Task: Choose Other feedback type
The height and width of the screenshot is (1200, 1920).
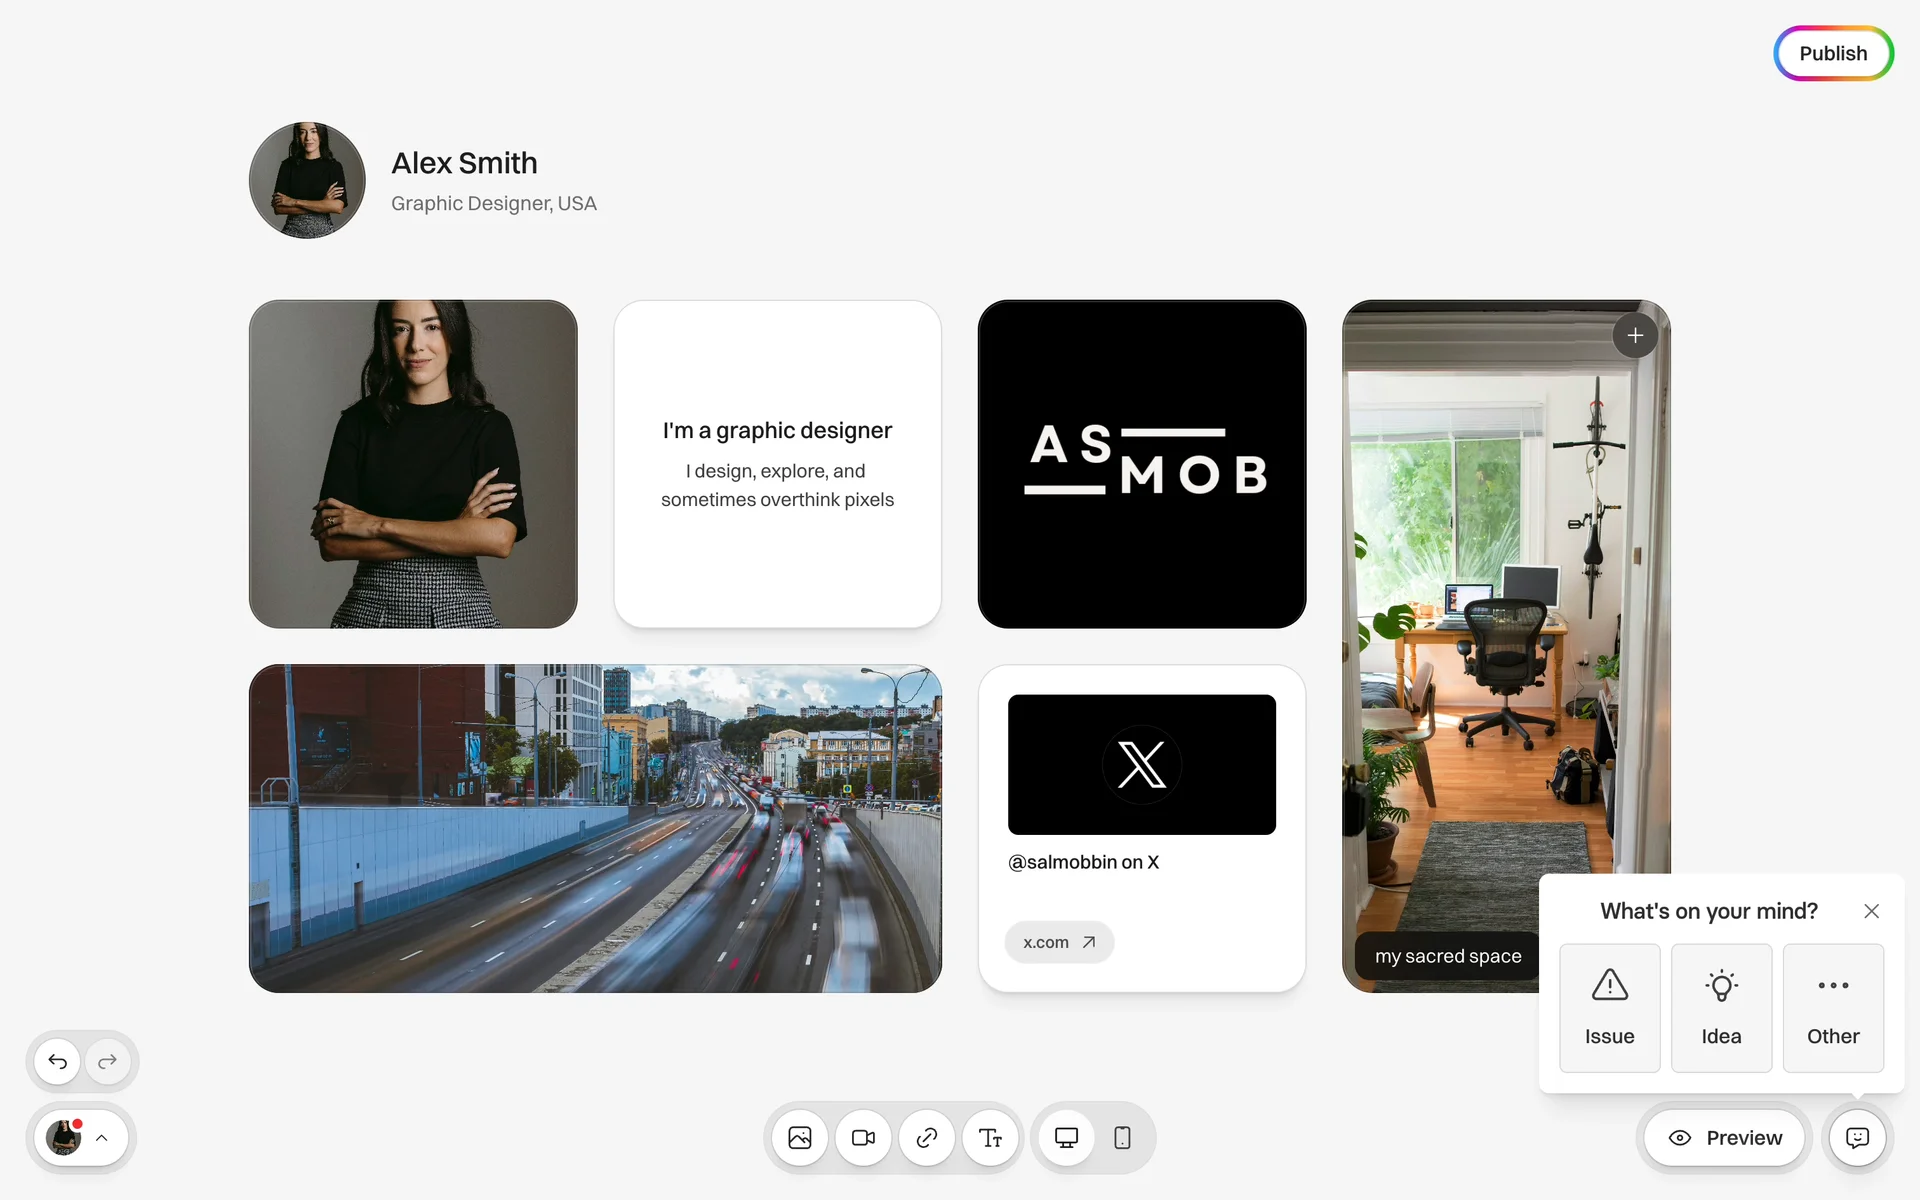Action: coord(1833,1008)
